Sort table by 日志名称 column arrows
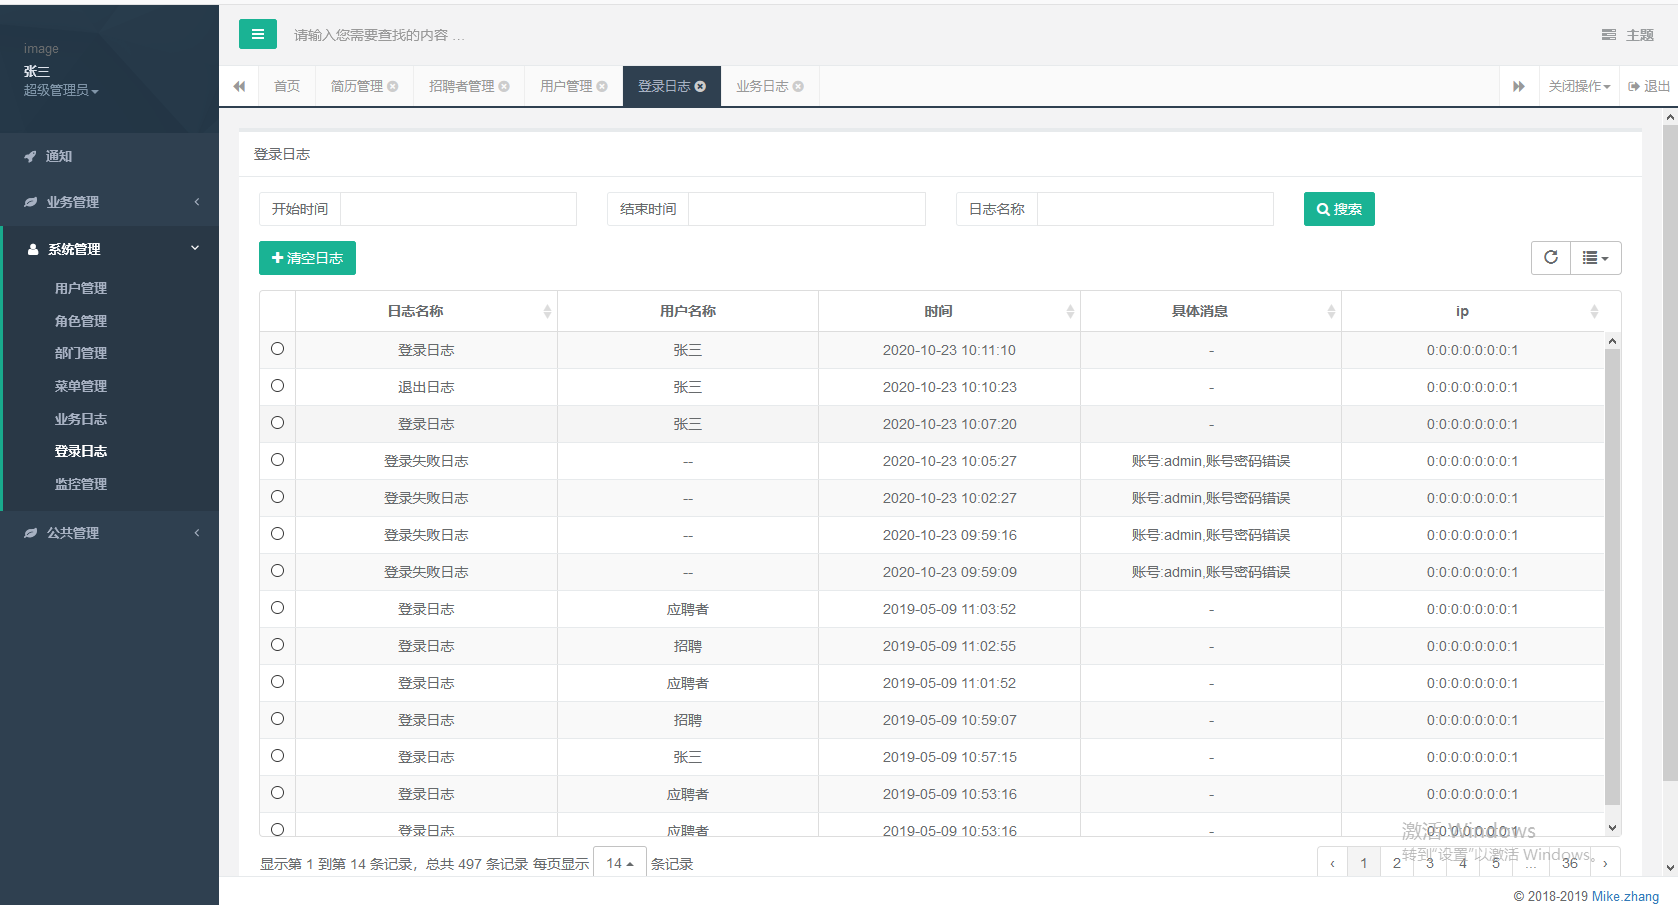This screenshot has height=905, width=1678. point(547,312)
